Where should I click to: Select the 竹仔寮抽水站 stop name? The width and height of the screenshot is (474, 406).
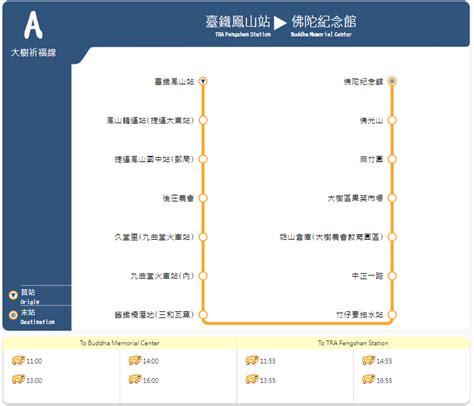(x=360, y=315)
